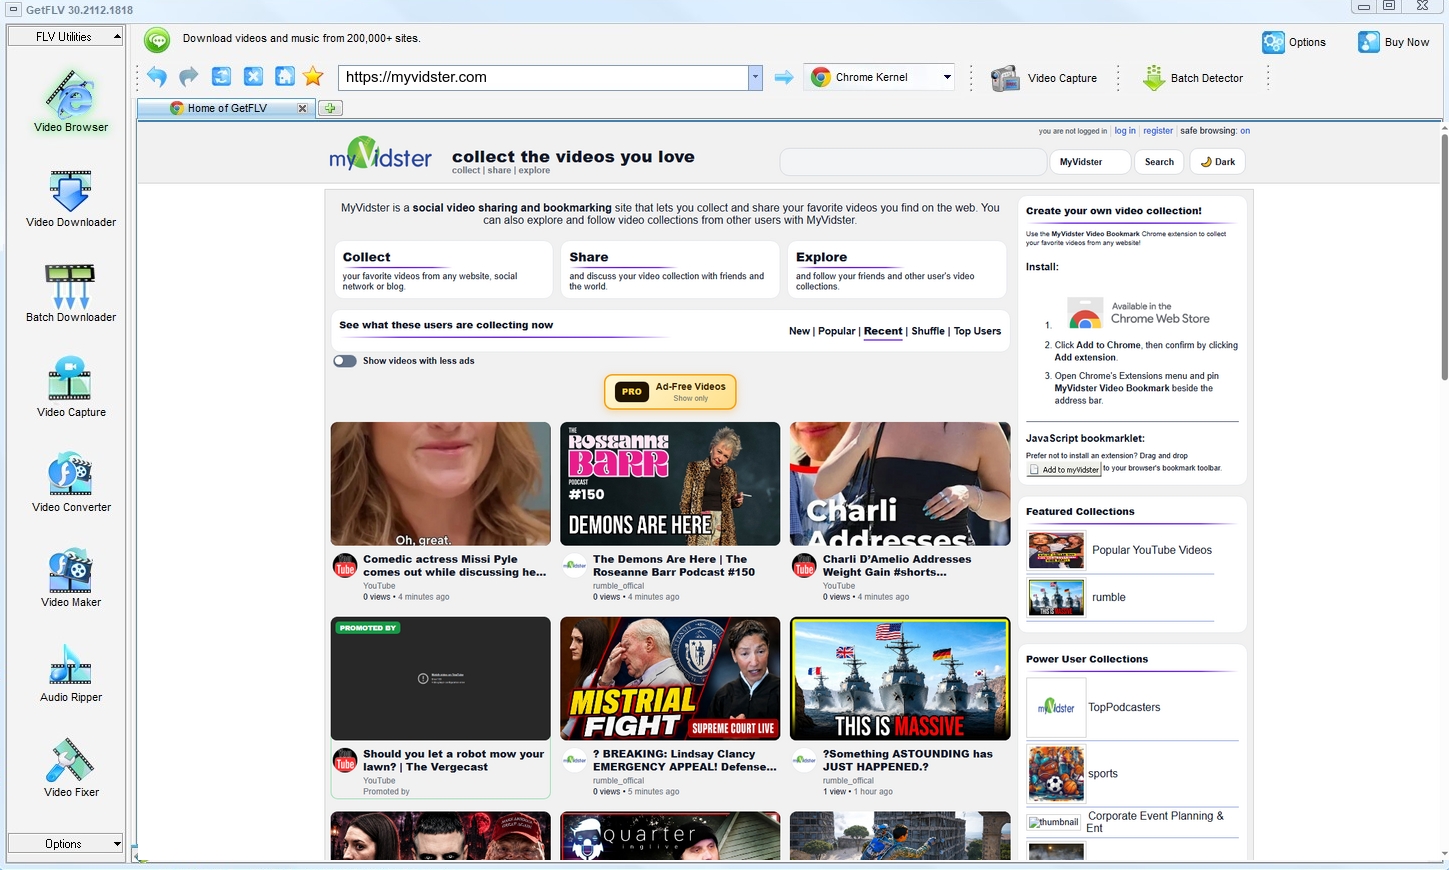Screen dimensions: 1449x870
Task: Click the log in link
Action: tap(1125, 131)
